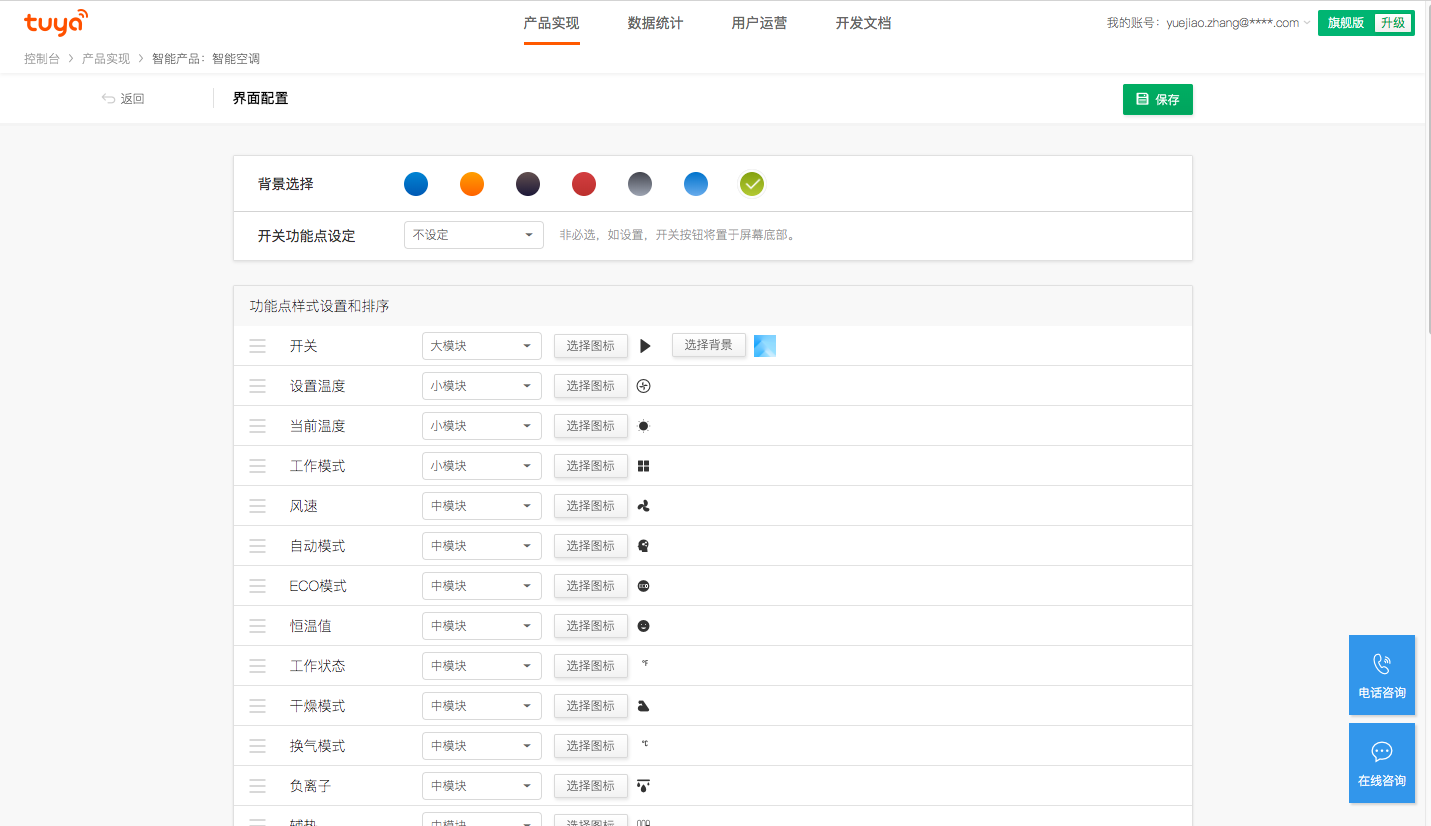
Task: Expand module size dropdown for 设置温度
Action: pyautogui.click(x=481, y=386)
